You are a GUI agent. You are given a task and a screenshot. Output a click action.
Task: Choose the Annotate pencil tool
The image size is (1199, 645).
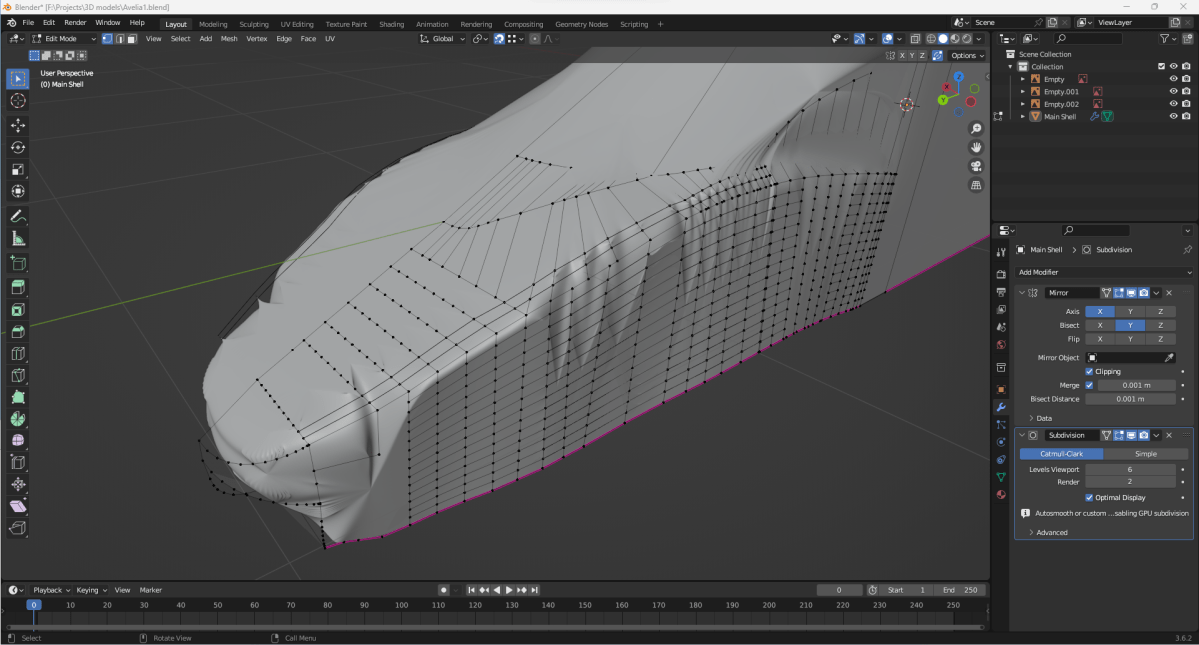pyautogui.click(x=18, y=216)
